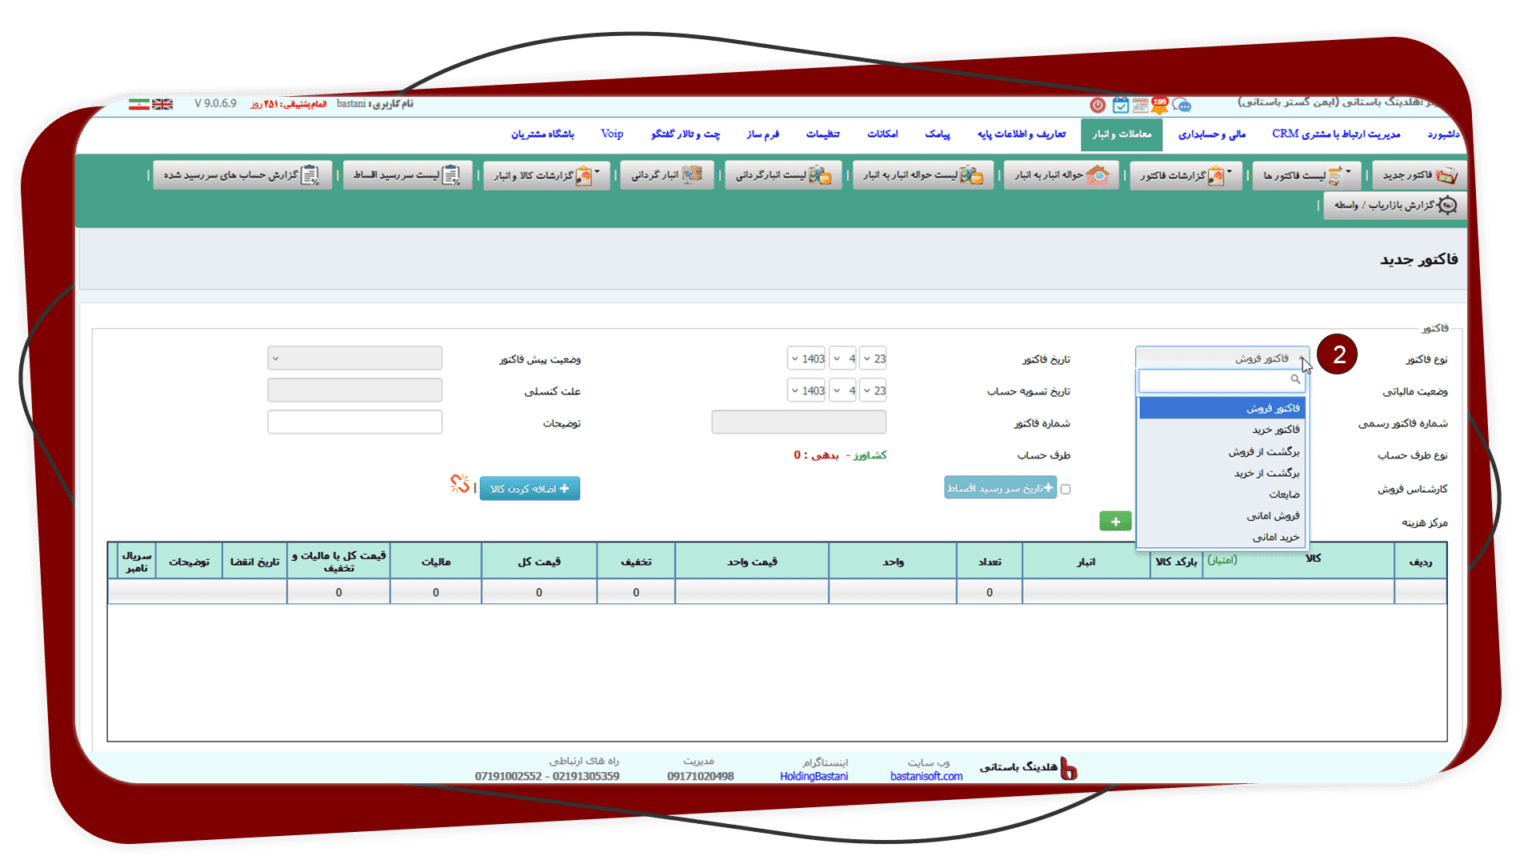Open مدیریت ارتباط با مشتری CRM menu

[1336, 134]
